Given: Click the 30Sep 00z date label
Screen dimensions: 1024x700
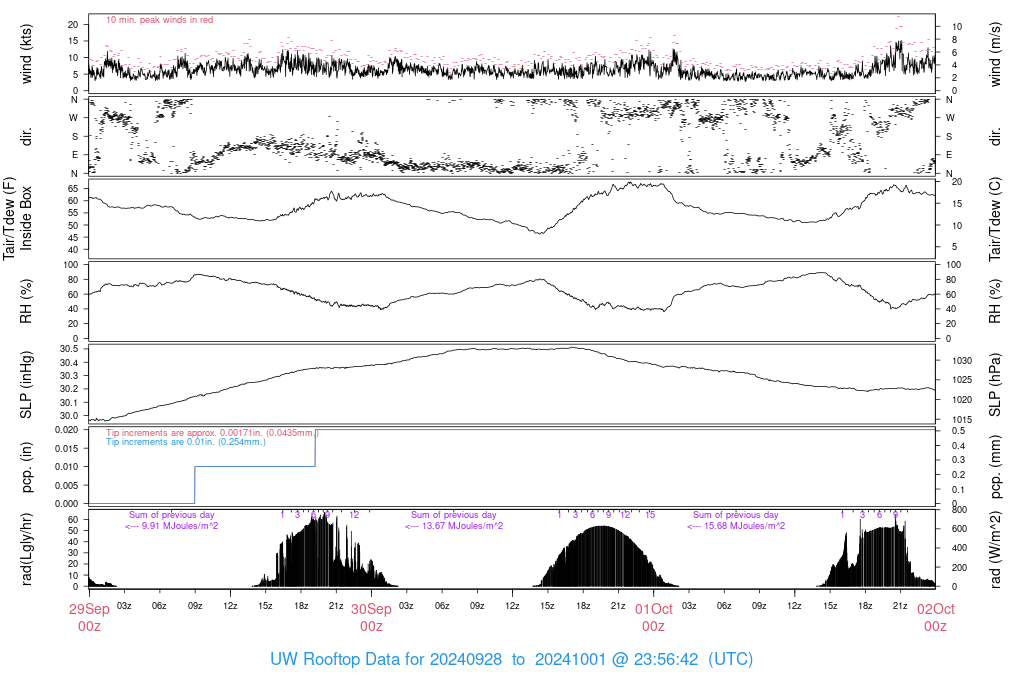Looking at the screenshot, I should 371,617.
